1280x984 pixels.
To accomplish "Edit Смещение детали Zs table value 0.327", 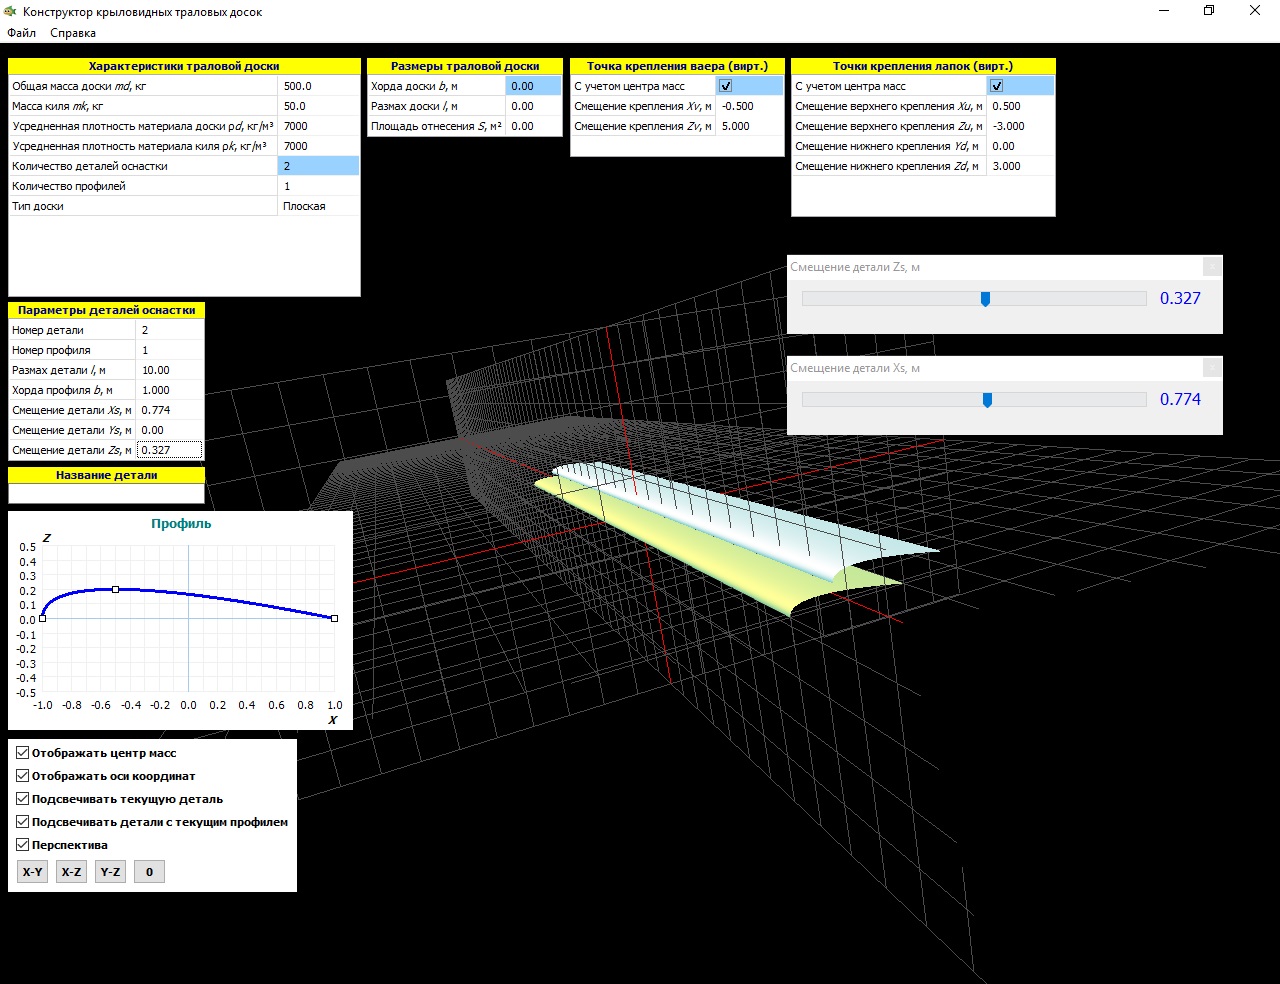I will point(170,450).
